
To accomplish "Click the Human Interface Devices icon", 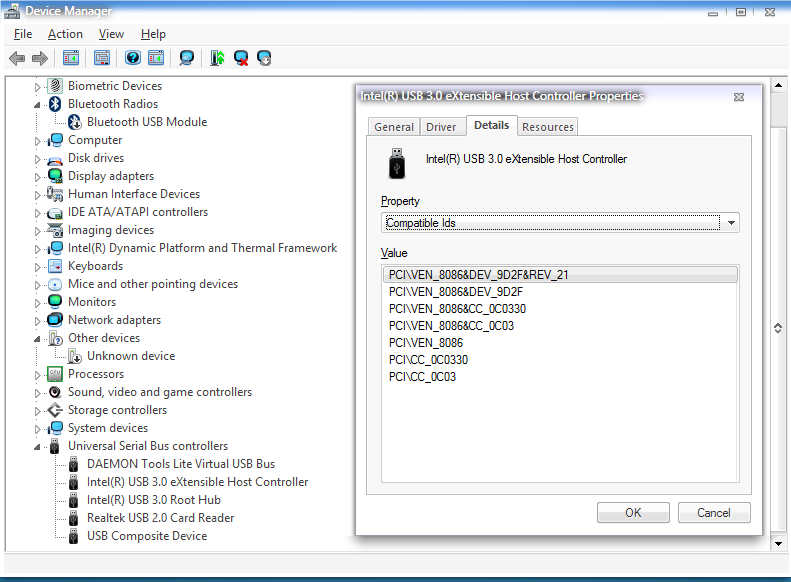I will click(x=55, y=194).
